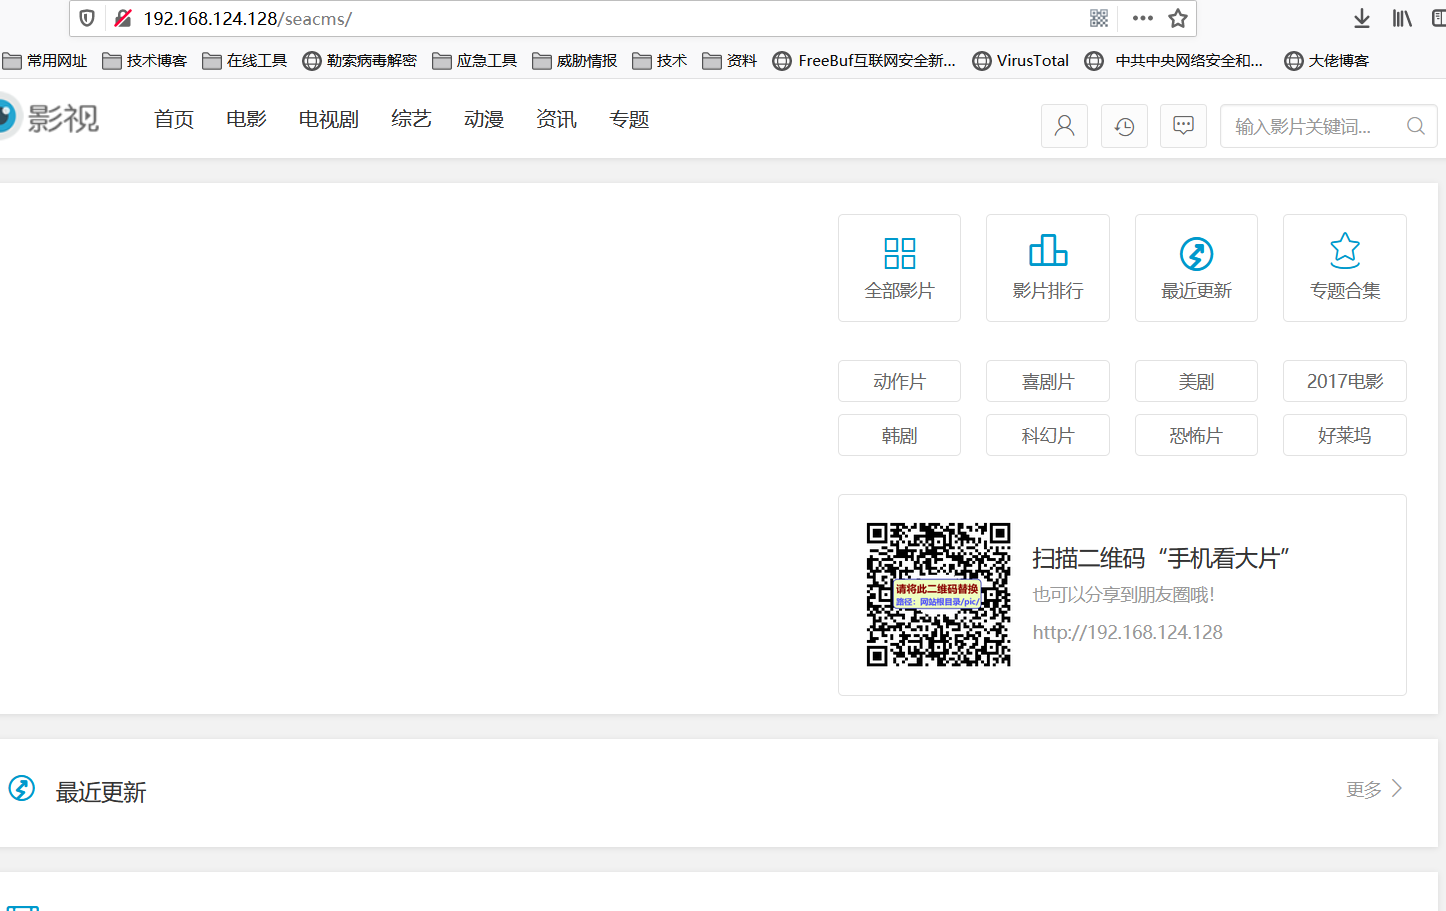Open 应急工具 bookmark folder

(x=475, y=61)
